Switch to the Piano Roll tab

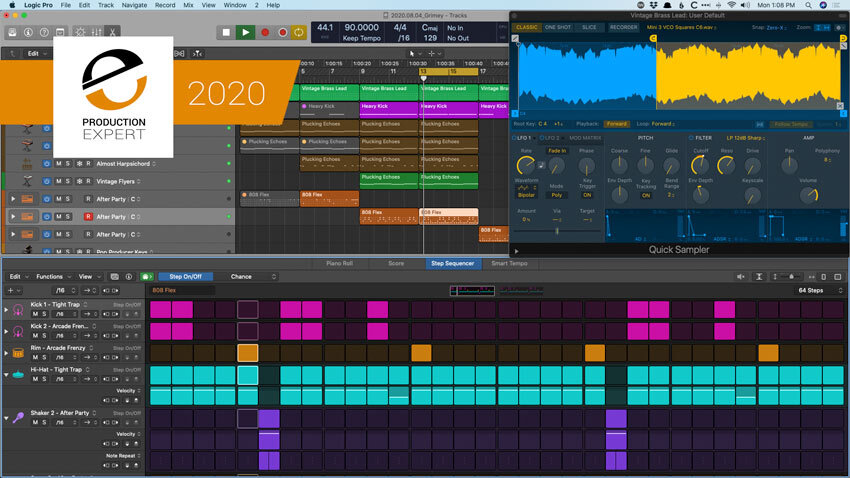pyautogui.click(x=339, y=263)
